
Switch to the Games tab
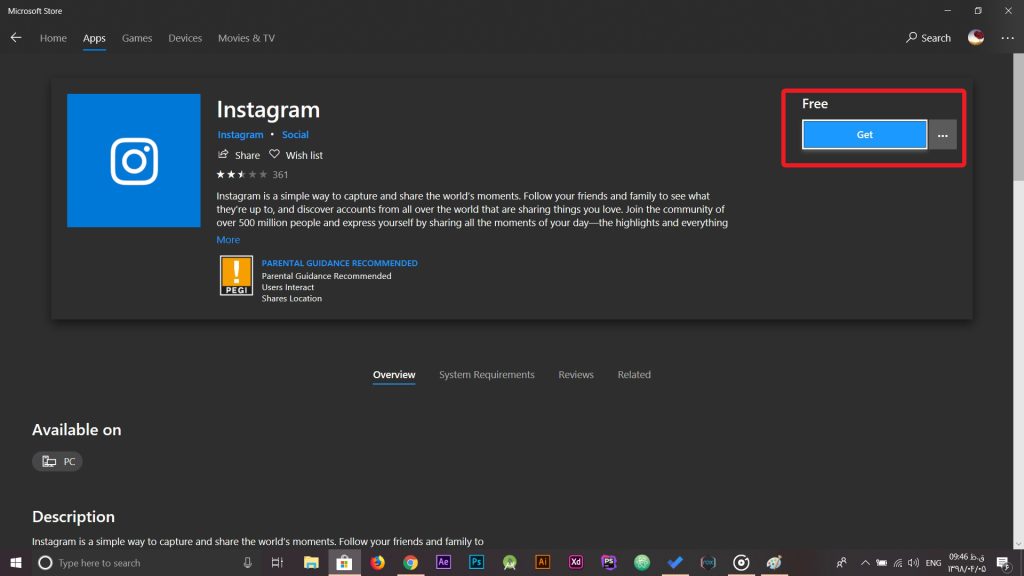[x=137, y=38]
